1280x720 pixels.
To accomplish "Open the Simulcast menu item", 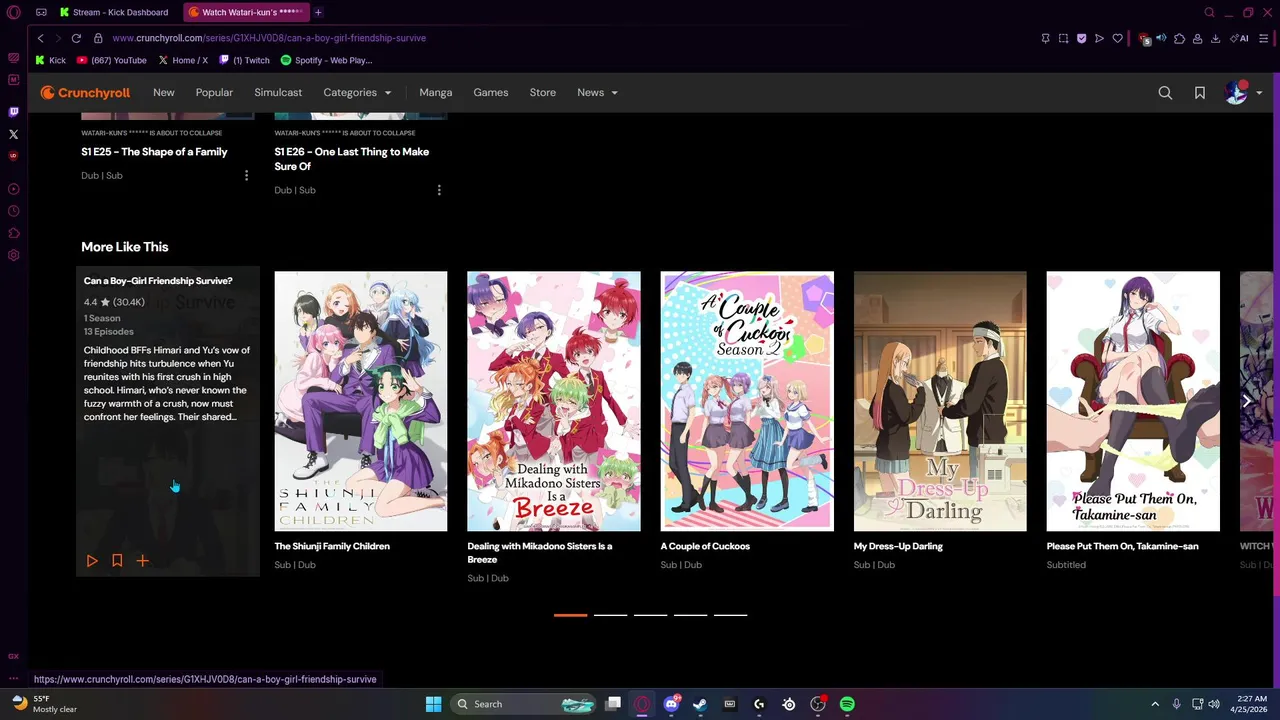I will [278, 92].
